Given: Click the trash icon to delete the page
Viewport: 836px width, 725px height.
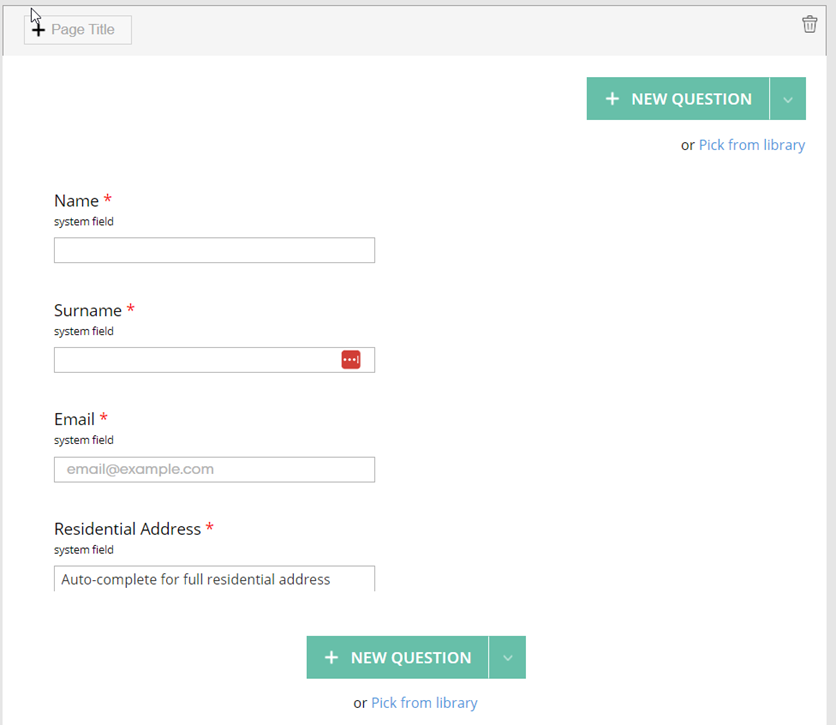Looking at the screenshot, I should [x=810, y=24].
